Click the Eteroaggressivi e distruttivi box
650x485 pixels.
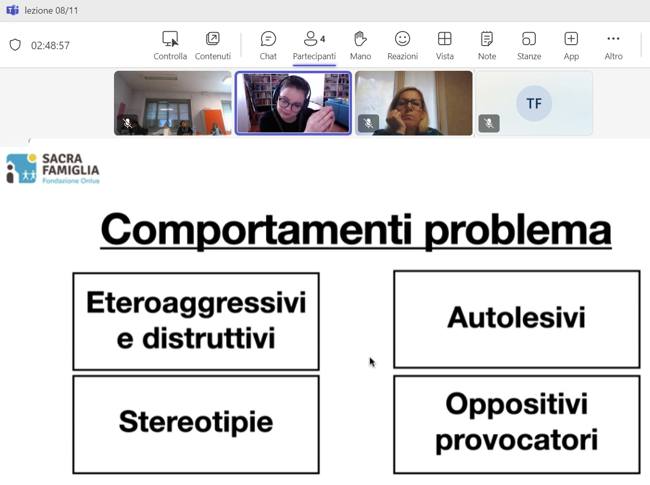(x=196, y=321)
